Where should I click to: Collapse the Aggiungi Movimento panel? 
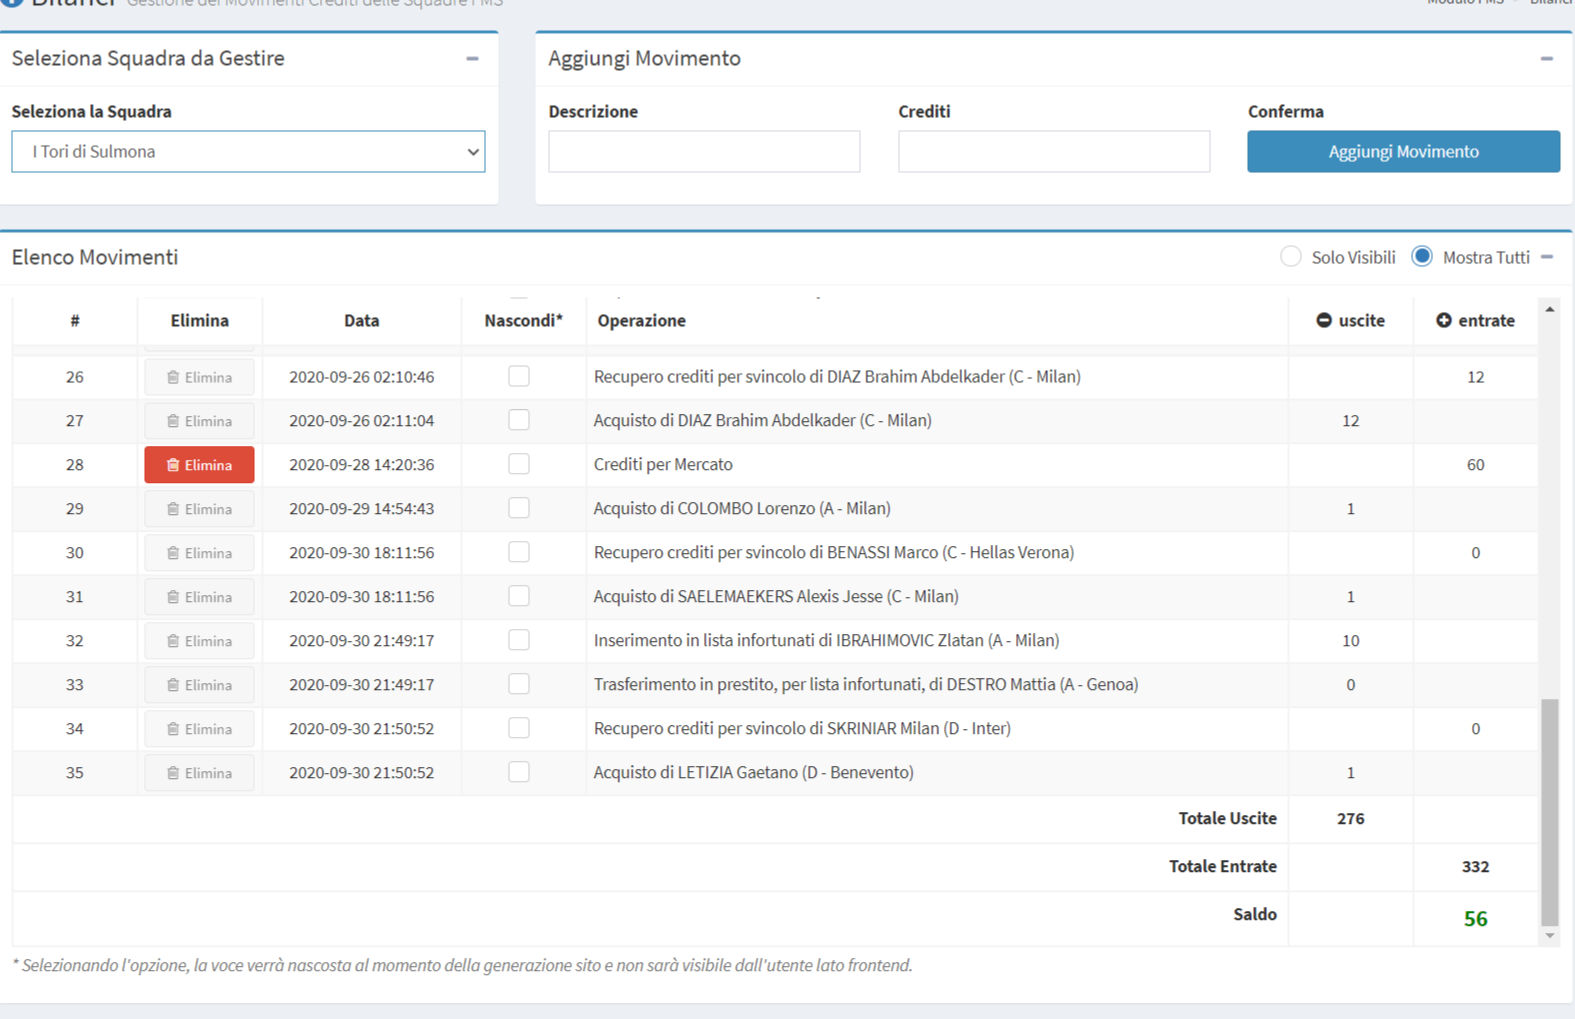(1546, 59)
